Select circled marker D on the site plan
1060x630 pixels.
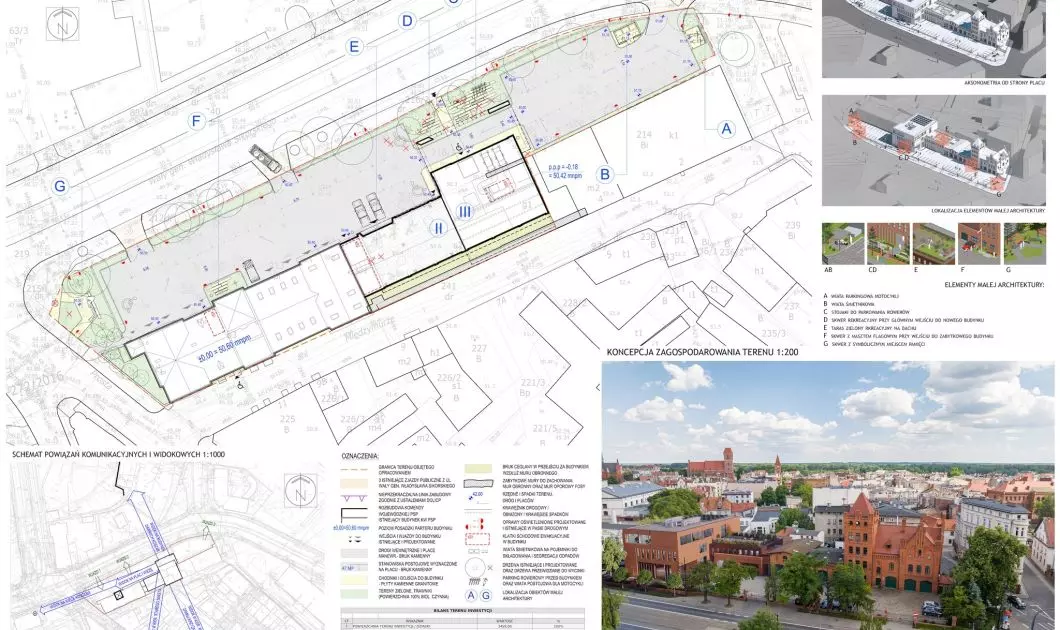coord(407,21)
